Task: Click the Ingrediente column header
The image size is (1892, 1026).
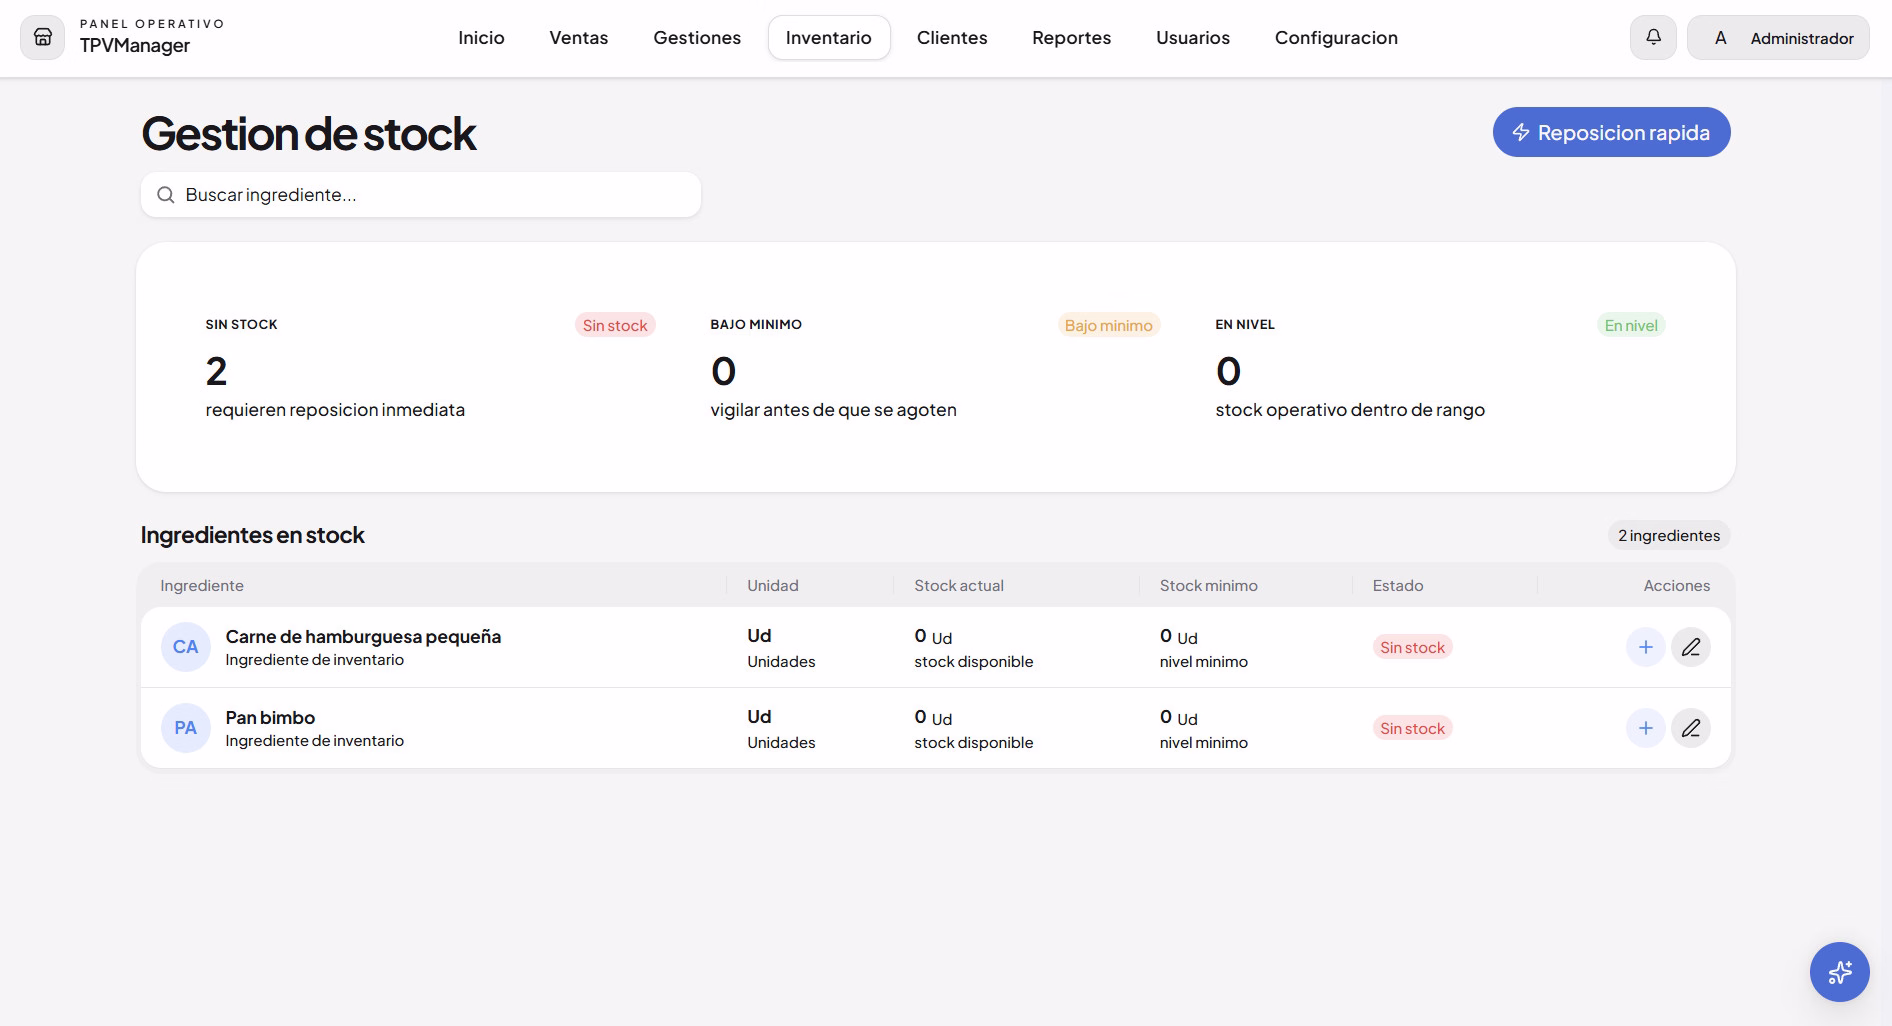Action: (x=202, y=585)
